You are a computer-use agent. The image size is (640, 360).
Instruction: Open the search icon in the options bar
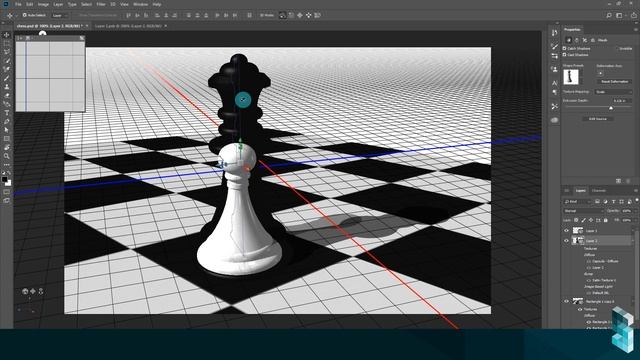click(609, 15)
